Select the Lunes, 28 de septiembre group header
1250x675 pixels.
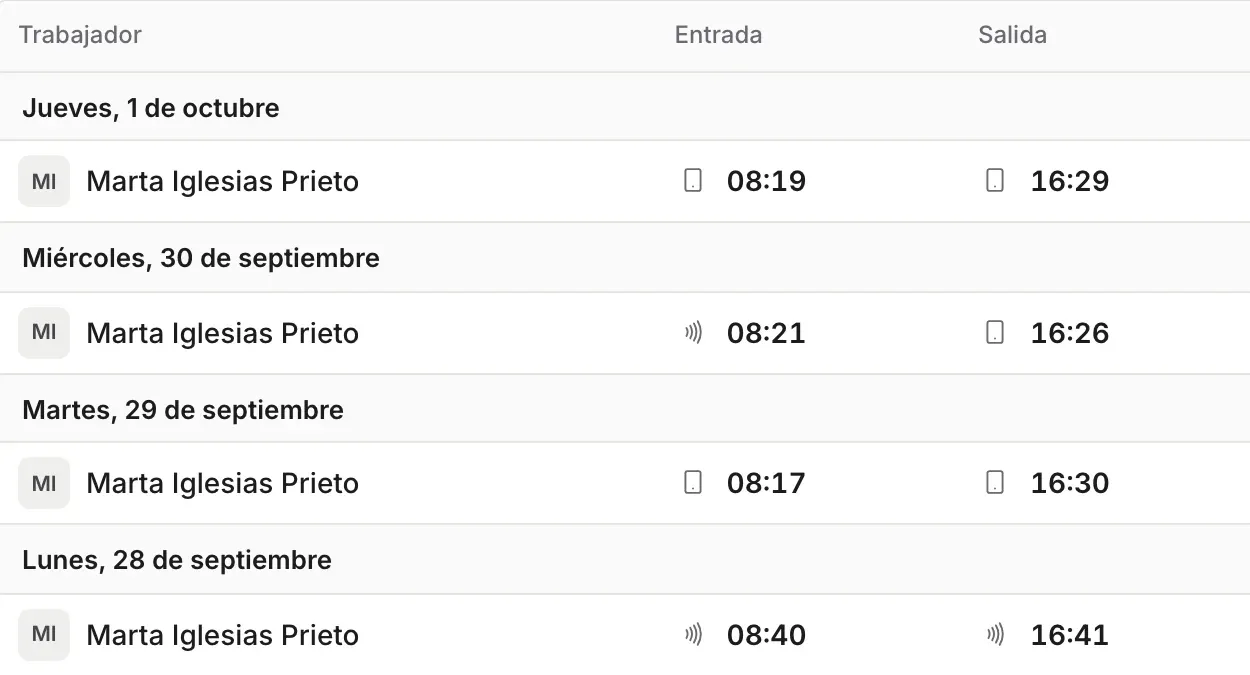625,560
